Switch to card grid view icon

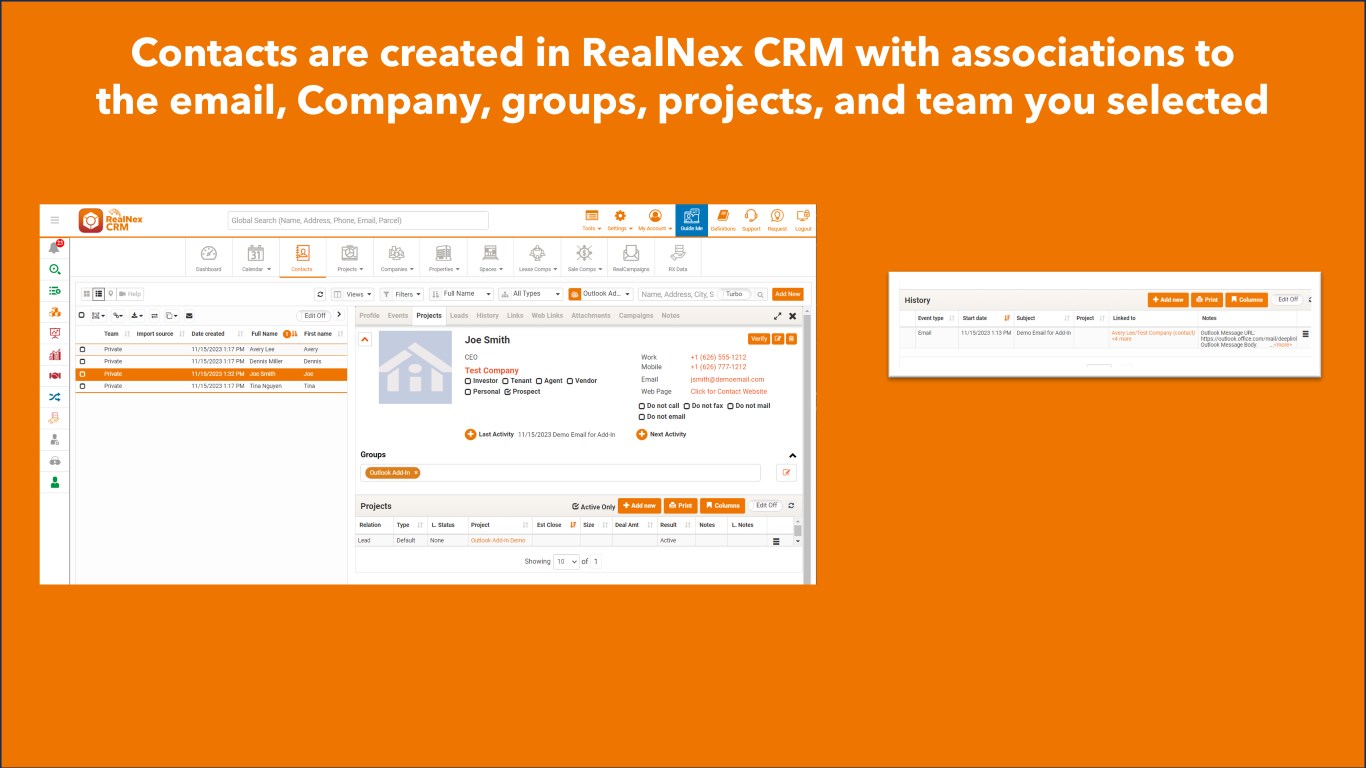coord(87,294)
